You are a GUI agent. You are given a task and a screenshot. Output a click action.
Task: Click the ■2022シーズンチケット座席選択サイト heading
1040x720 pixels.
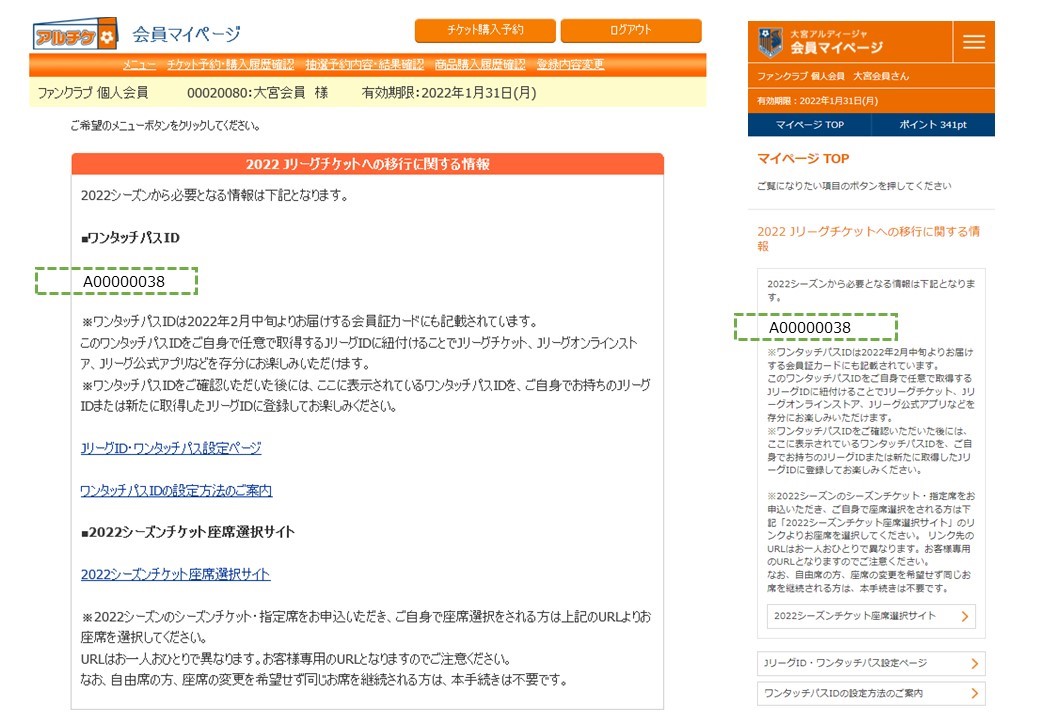[188, 532]
